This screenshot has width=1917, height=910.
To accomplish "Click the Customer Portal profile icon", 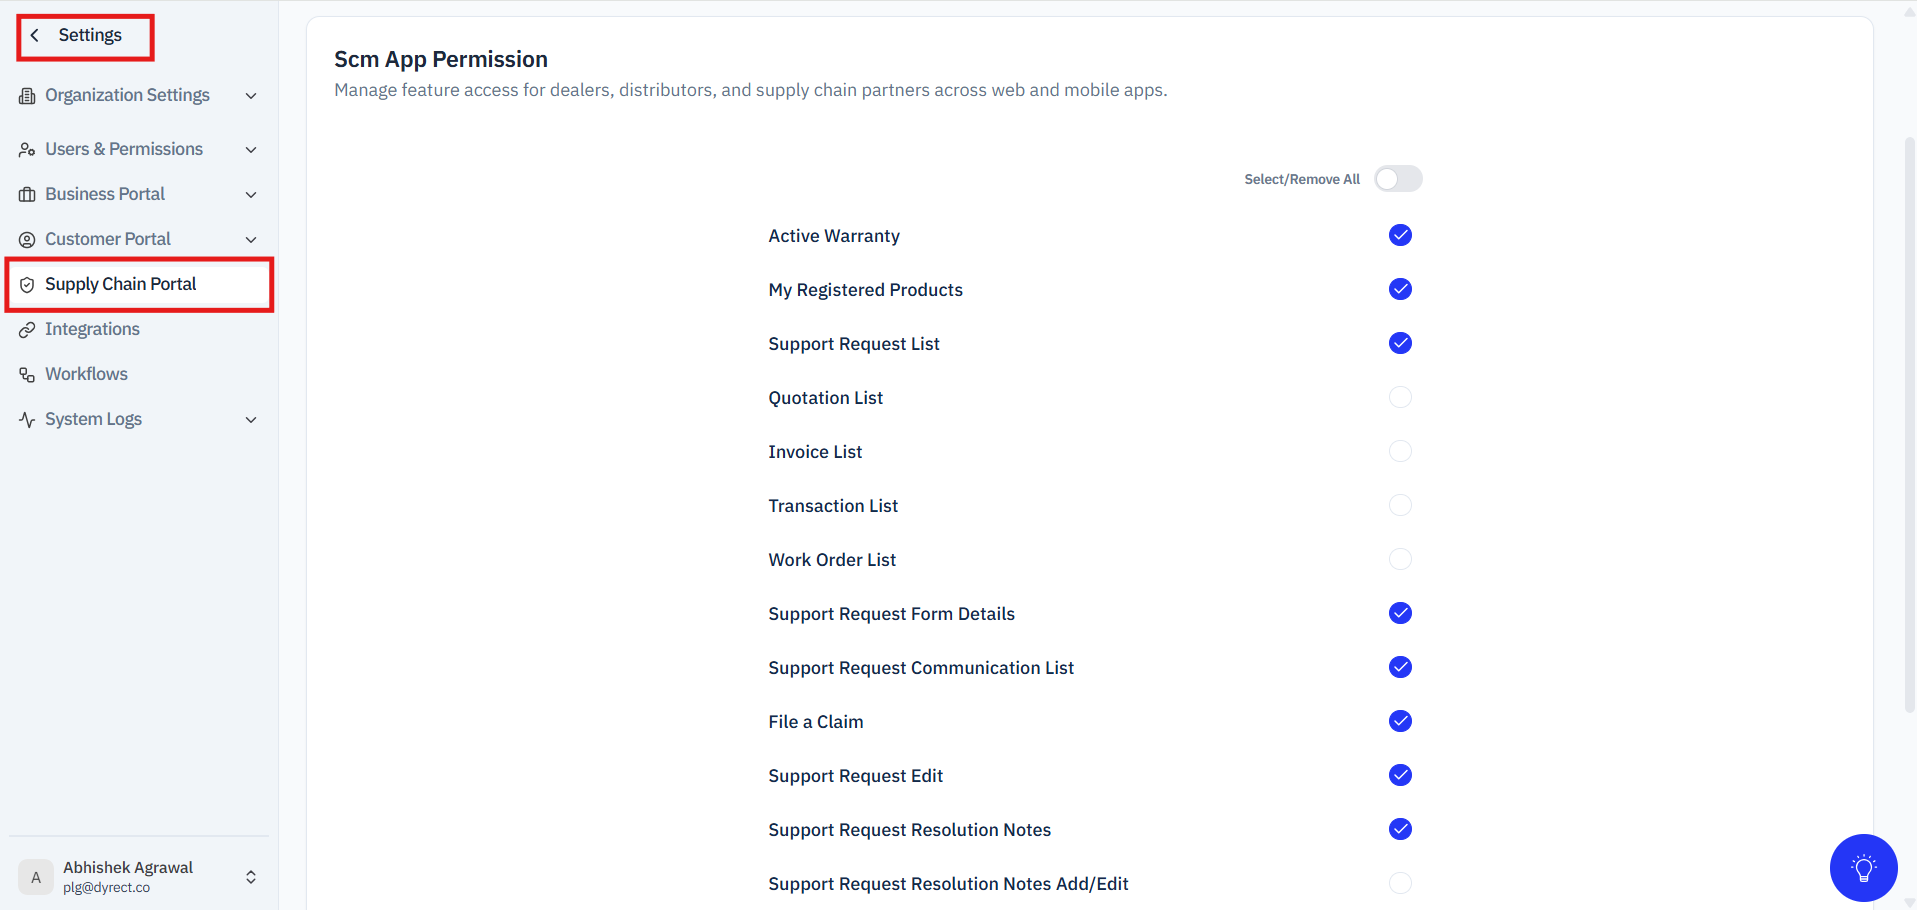I will pos(27,240).
